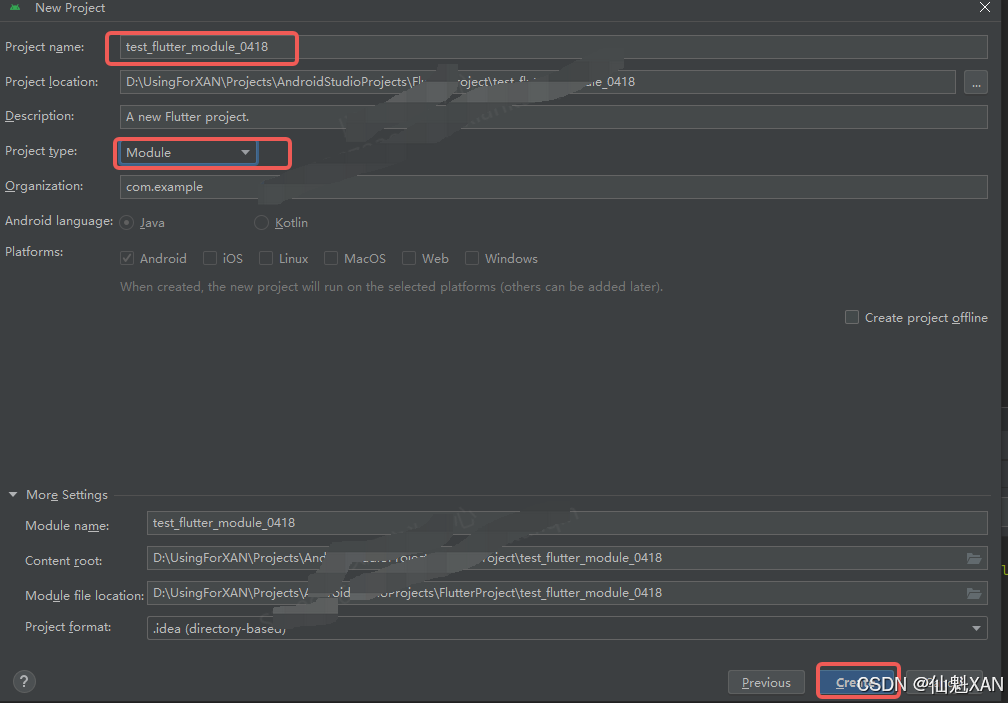Click the Project format label
Screen dimensions: 1008x703
68,627
